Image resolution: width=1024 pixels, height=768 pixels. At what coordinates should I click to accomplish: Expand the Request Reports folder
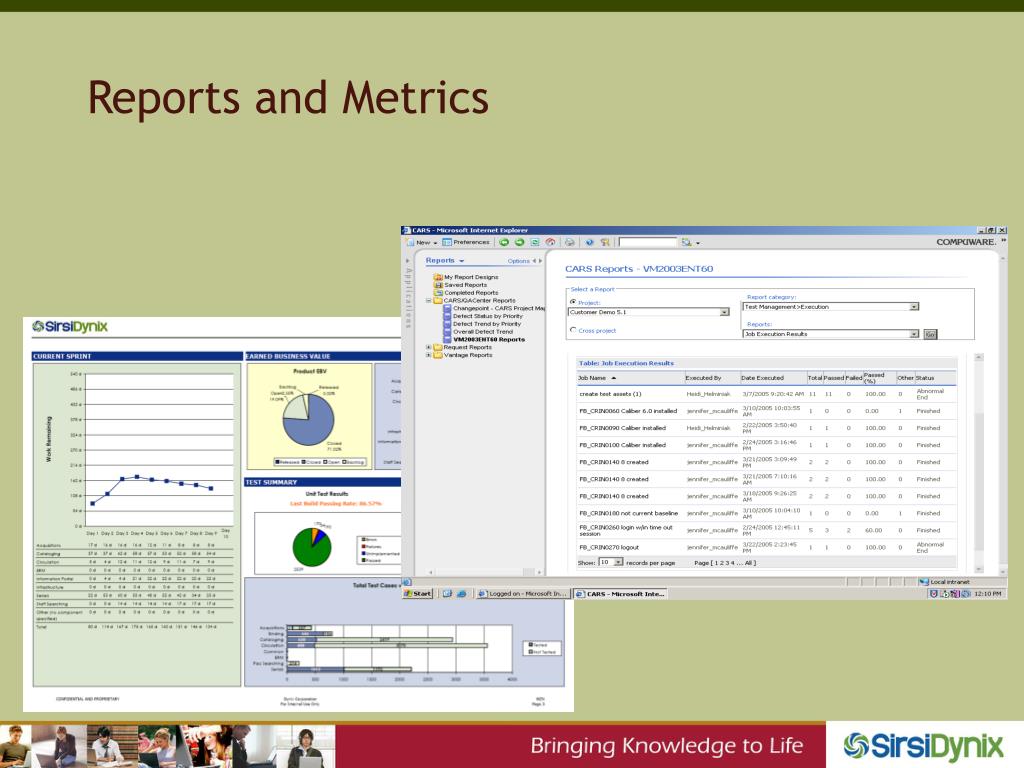tap(428, 347)
